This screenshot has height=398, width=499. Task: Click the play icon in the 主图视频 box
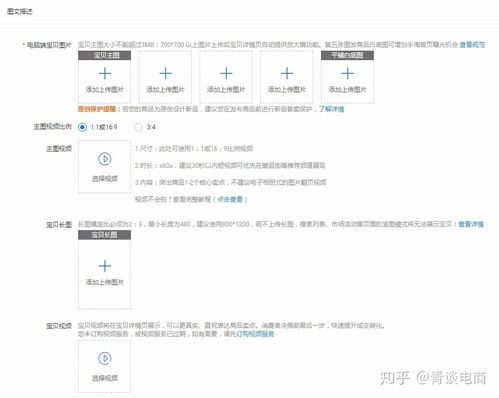[105, 159]
